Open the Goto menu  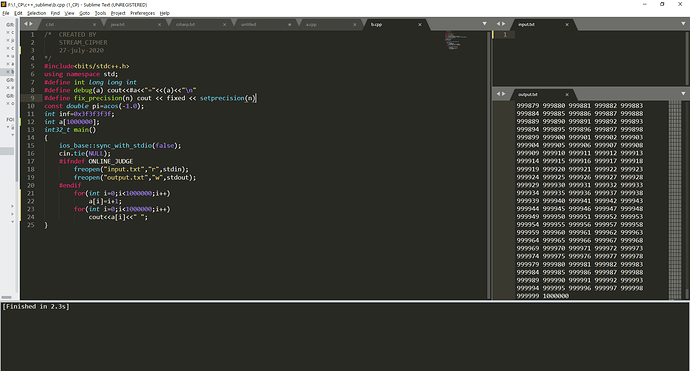(x=84, y=13)
